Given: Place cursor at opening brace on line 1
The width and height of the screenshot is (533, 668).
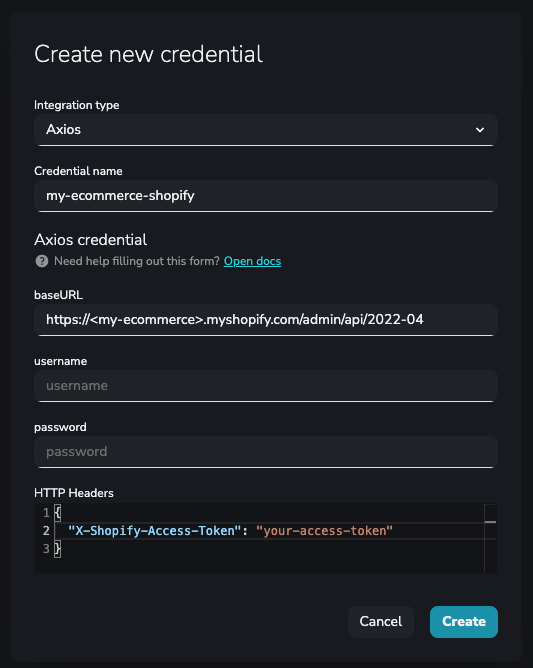Looking at the screenshot, I should point(58,513).
